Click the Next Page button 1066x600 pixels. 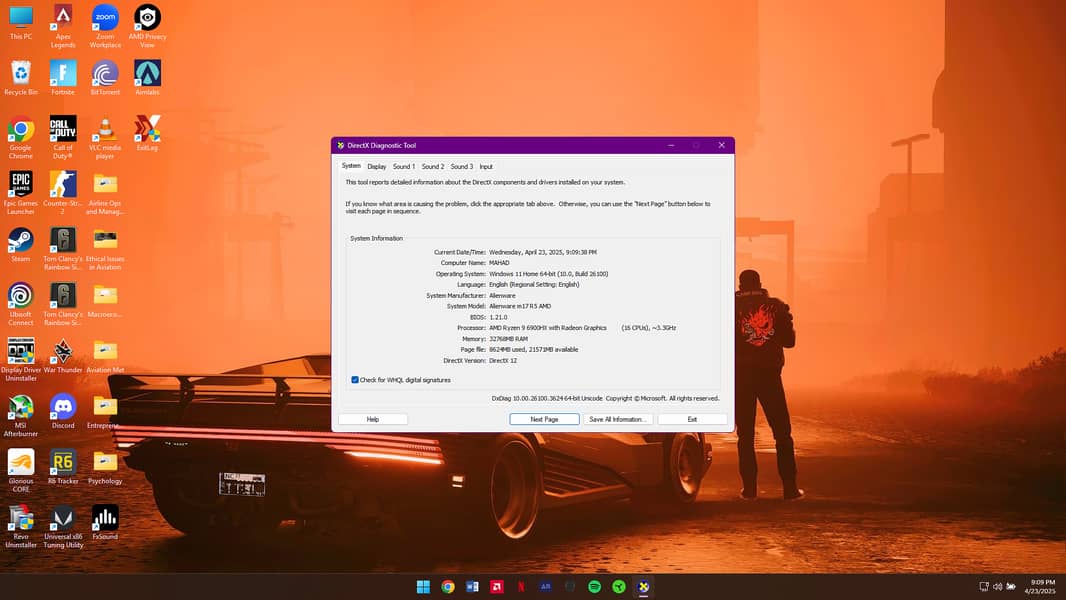(544, 419)
